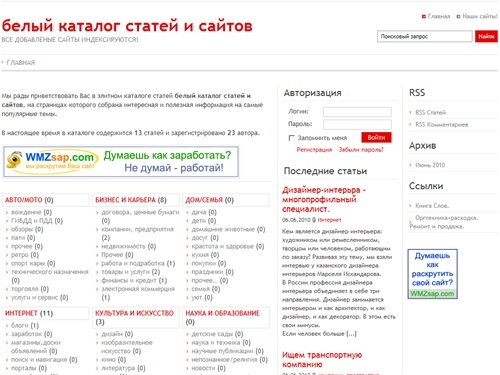Open the кухня subcategory
Image resolution: width=500 pixels, height=375 pixels.
coord(200,255)
